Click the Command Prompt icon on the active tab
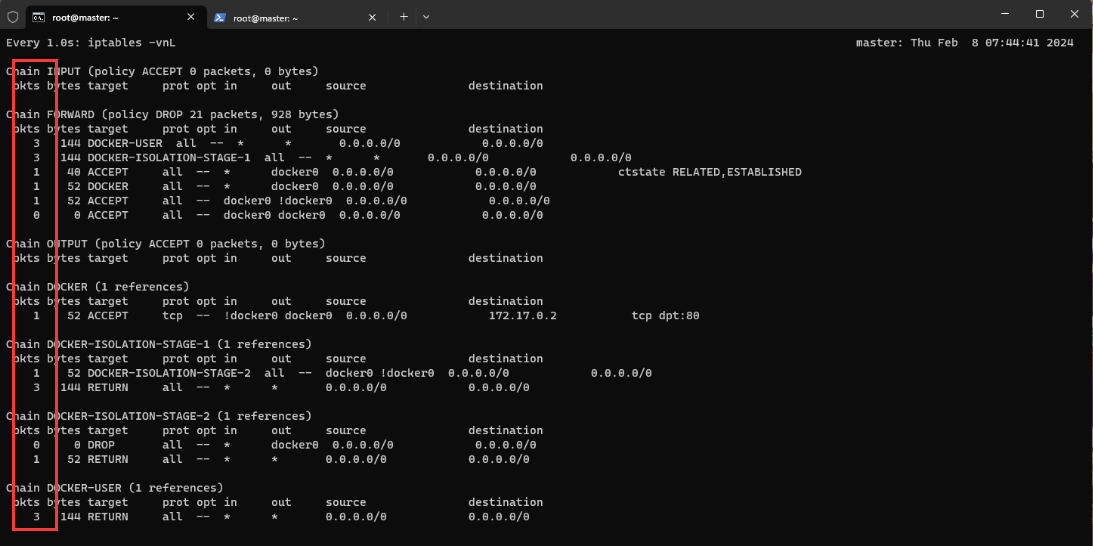Image resolution: width=1093 pixels, height=546 pixels. [39, 17]
